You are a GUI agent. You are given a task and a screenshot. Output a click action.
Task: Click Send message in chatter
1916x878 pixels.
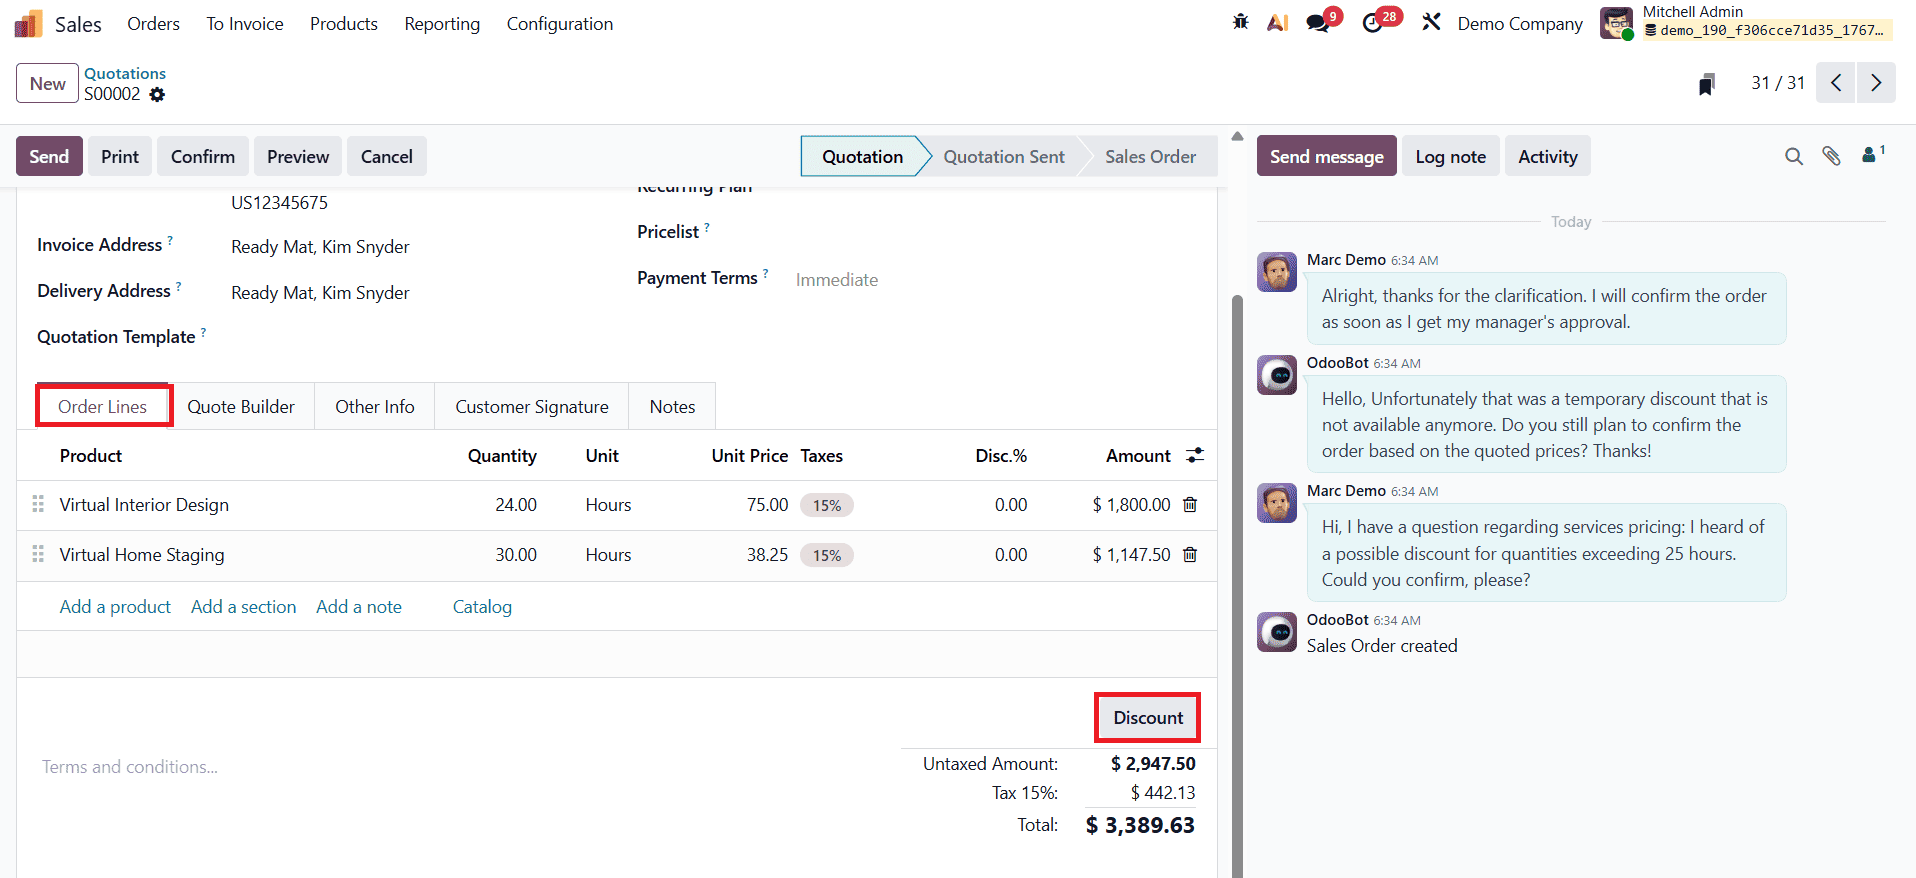pyautogui.click(x=1327, y=156)
